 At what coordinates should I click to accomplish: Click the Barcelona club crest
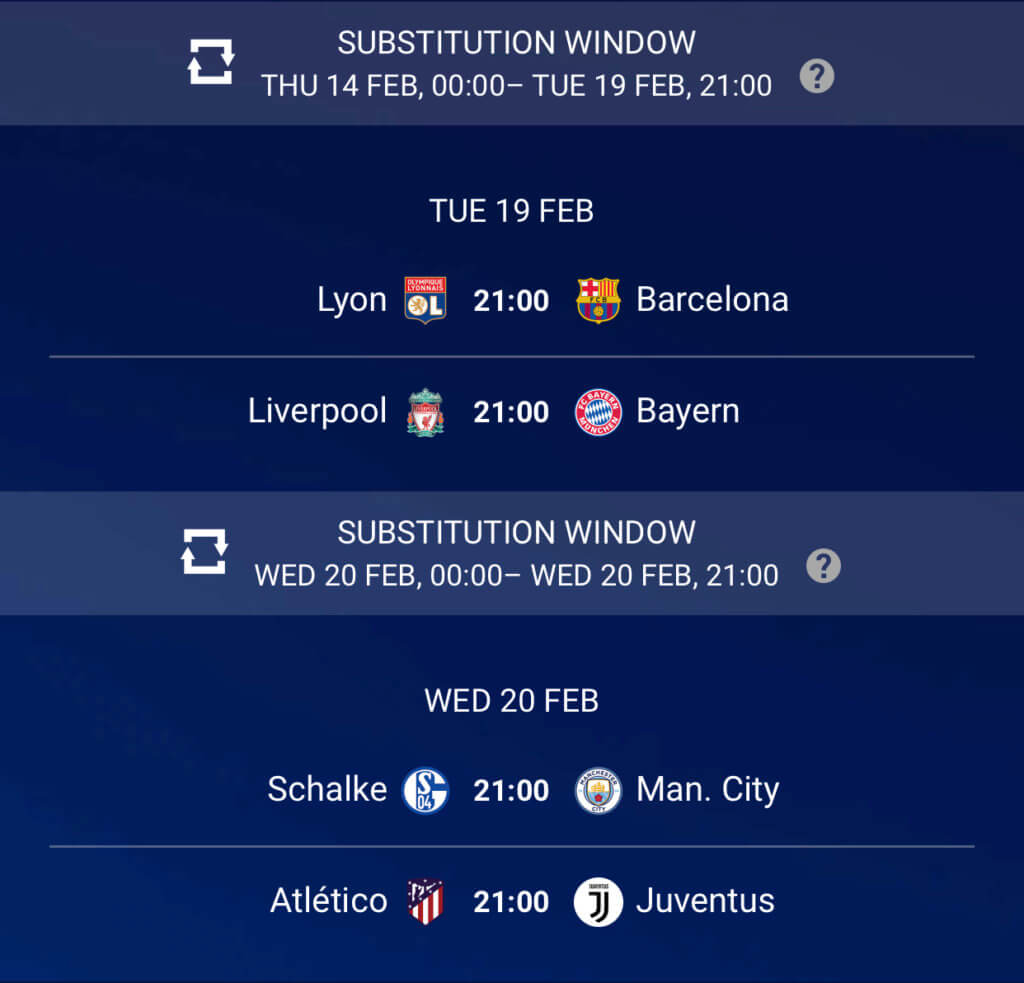(x=598, y=300)
